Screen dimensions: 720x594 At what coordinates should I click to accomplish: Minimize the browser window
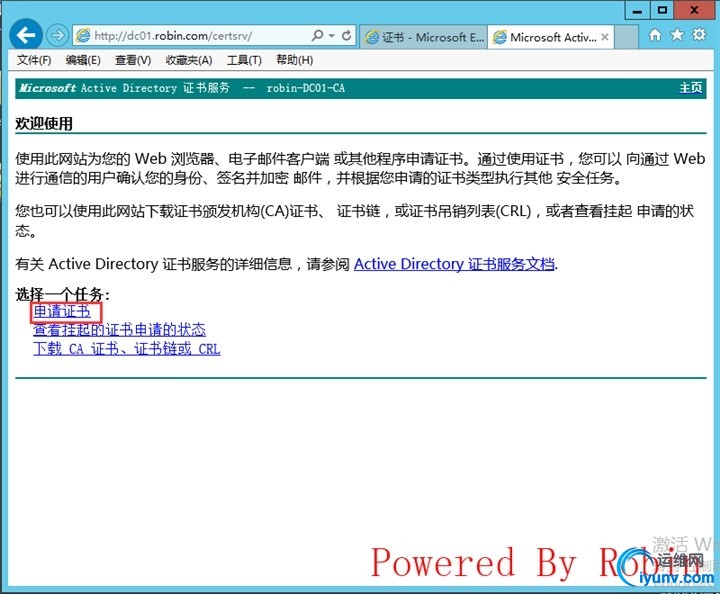coord(637,10)
